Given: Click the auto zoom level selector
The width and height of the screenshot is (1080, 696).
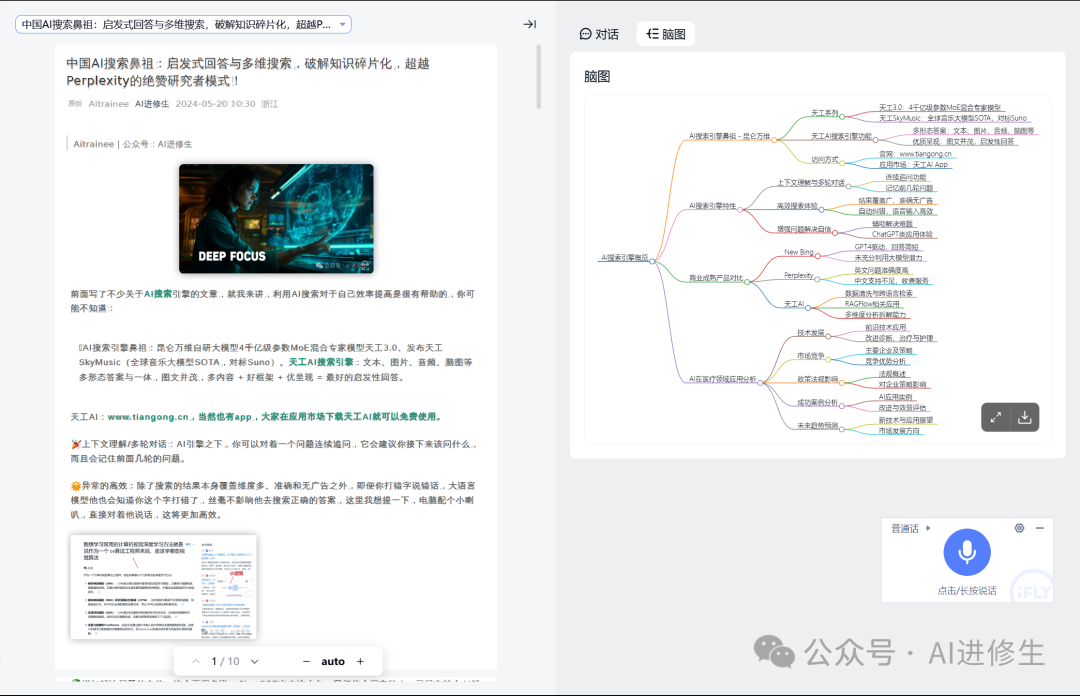Looking at the screenshot, I should [x=333, y=661].
